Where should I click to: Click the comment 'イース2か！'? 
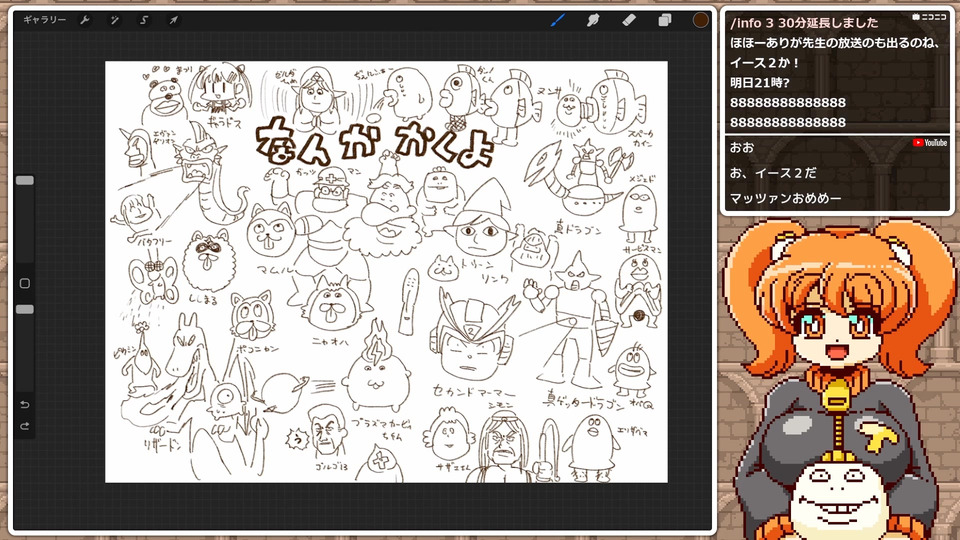(765, 63)
